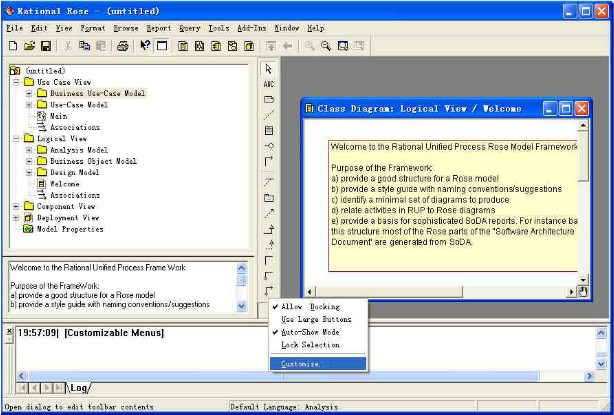The width and height of the screenshot is (614, 415).
Task: Click documentation pane scroll down arrow
Action: pos(242,306)
